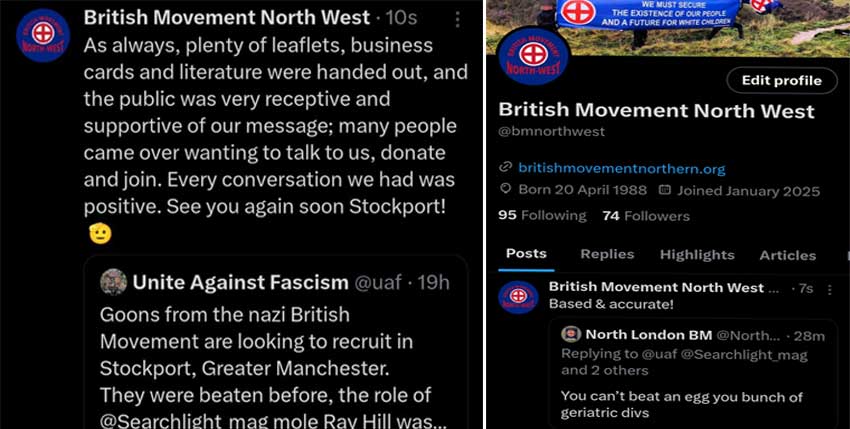Open the quoted North London BM reply

(693, 374)
